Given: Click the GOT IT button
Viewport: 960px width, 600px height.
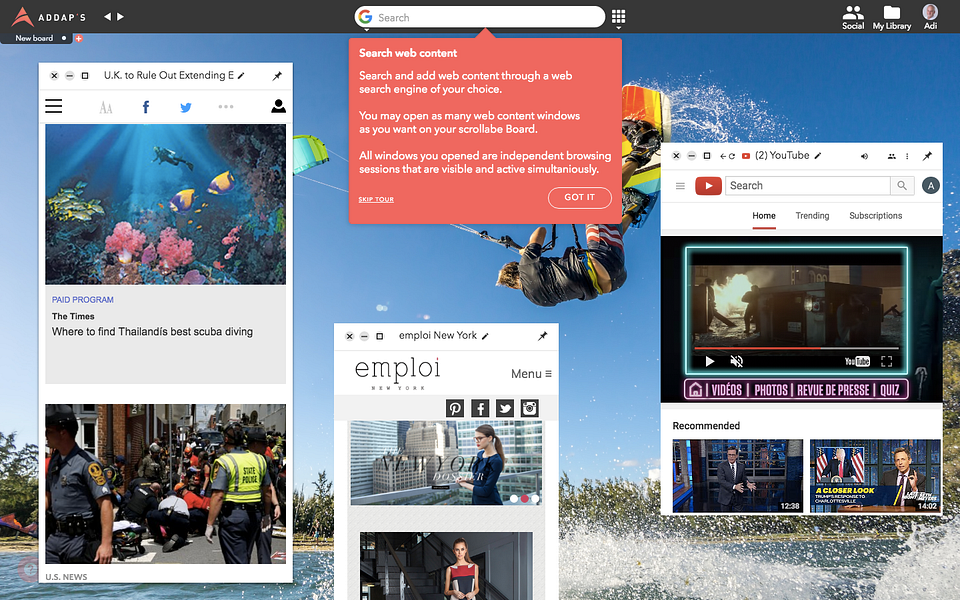Looking at the screenshot, I should click(579, 197).
